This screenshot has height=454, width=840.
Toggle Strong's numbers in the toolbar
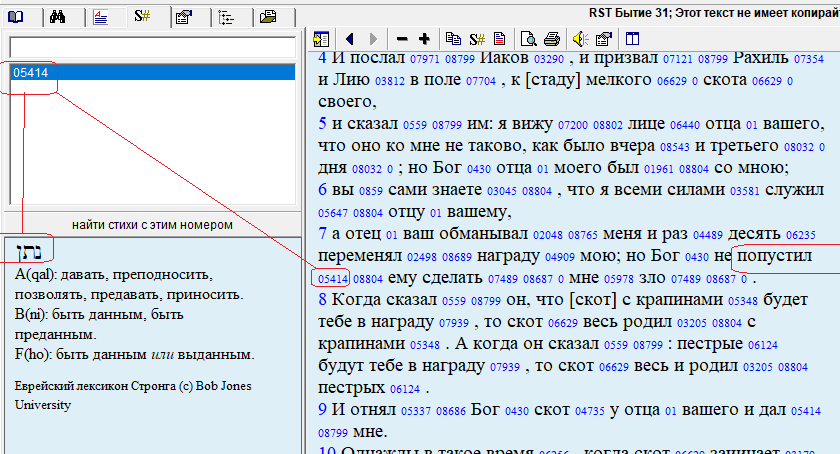[476, 39]
